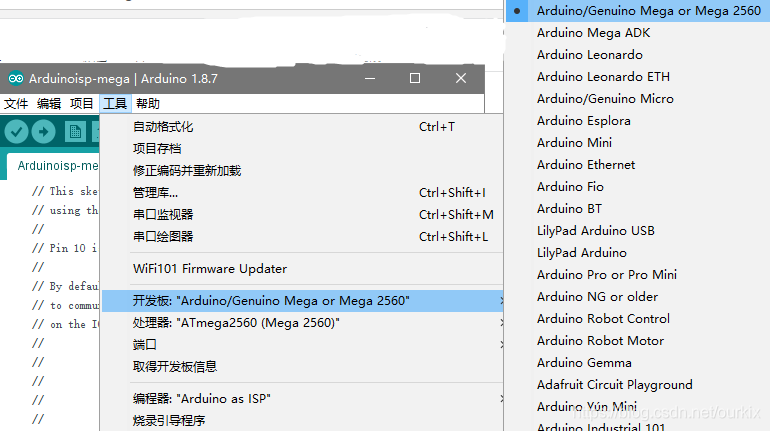Minimize the Arduino IDE window
The image size is (770, 431).
[x=370, y=79]
